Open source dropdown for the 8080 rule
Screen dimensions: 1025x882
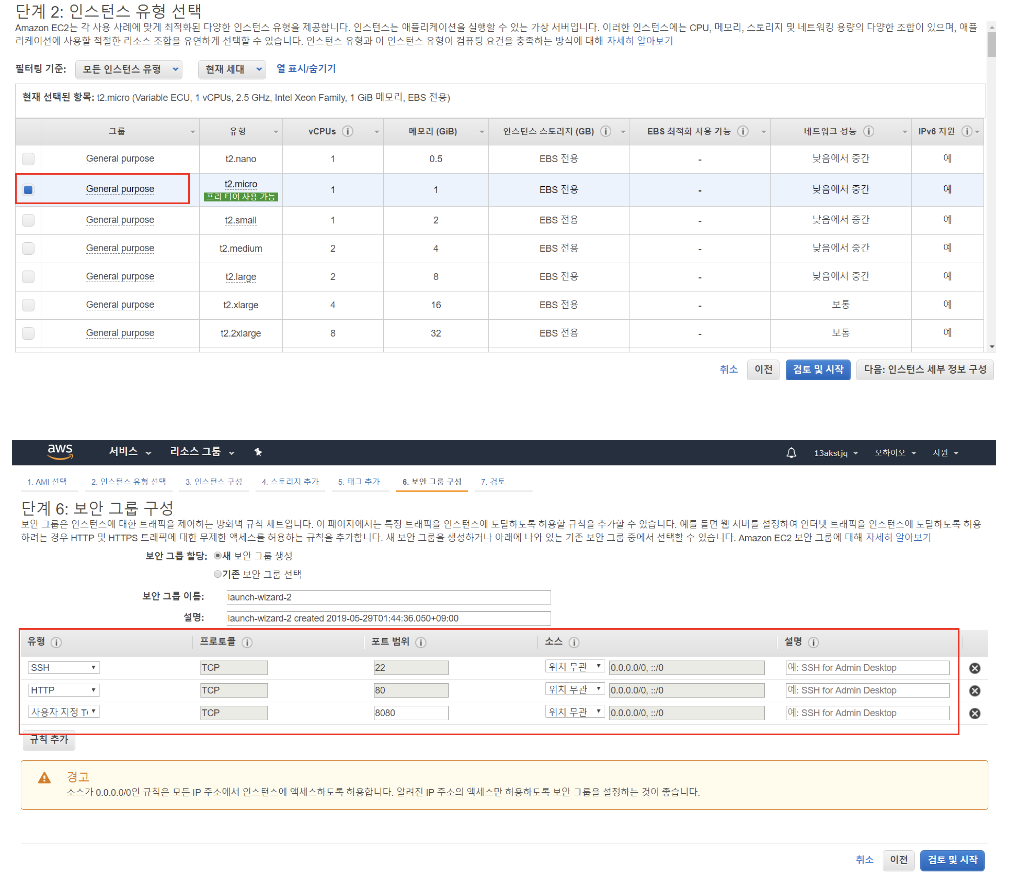[x=575, y=711]
